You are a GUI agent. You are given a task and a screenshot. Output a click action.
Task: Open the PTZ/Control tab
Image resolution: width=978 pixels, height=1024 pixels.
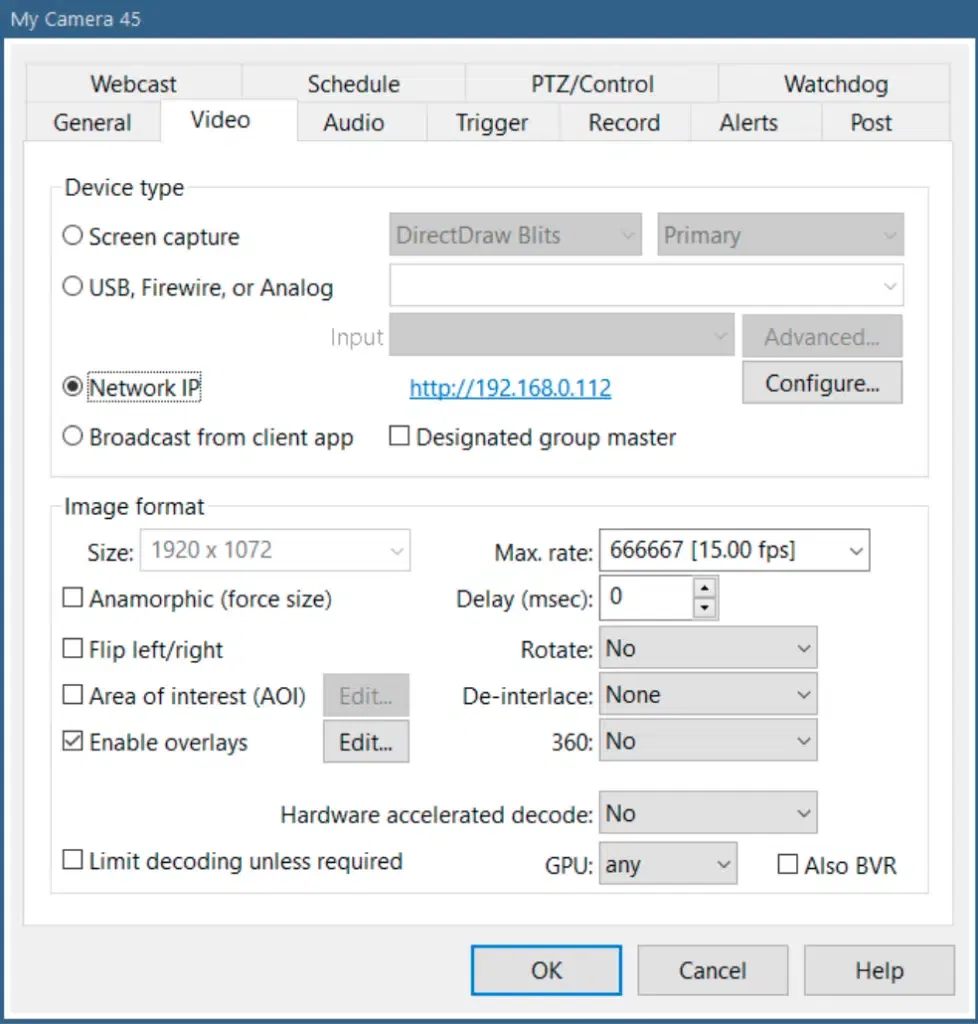(x=592, y=84)
